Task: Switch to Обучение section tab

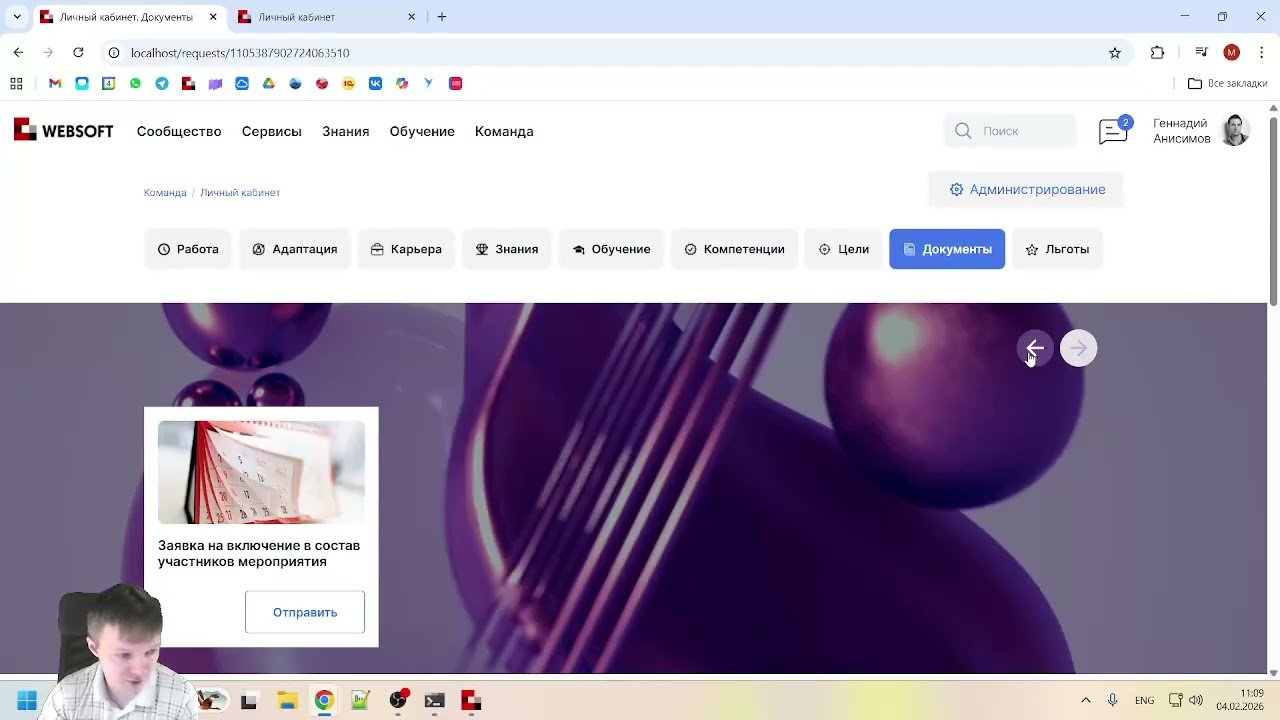Action: tap(611, 249)
